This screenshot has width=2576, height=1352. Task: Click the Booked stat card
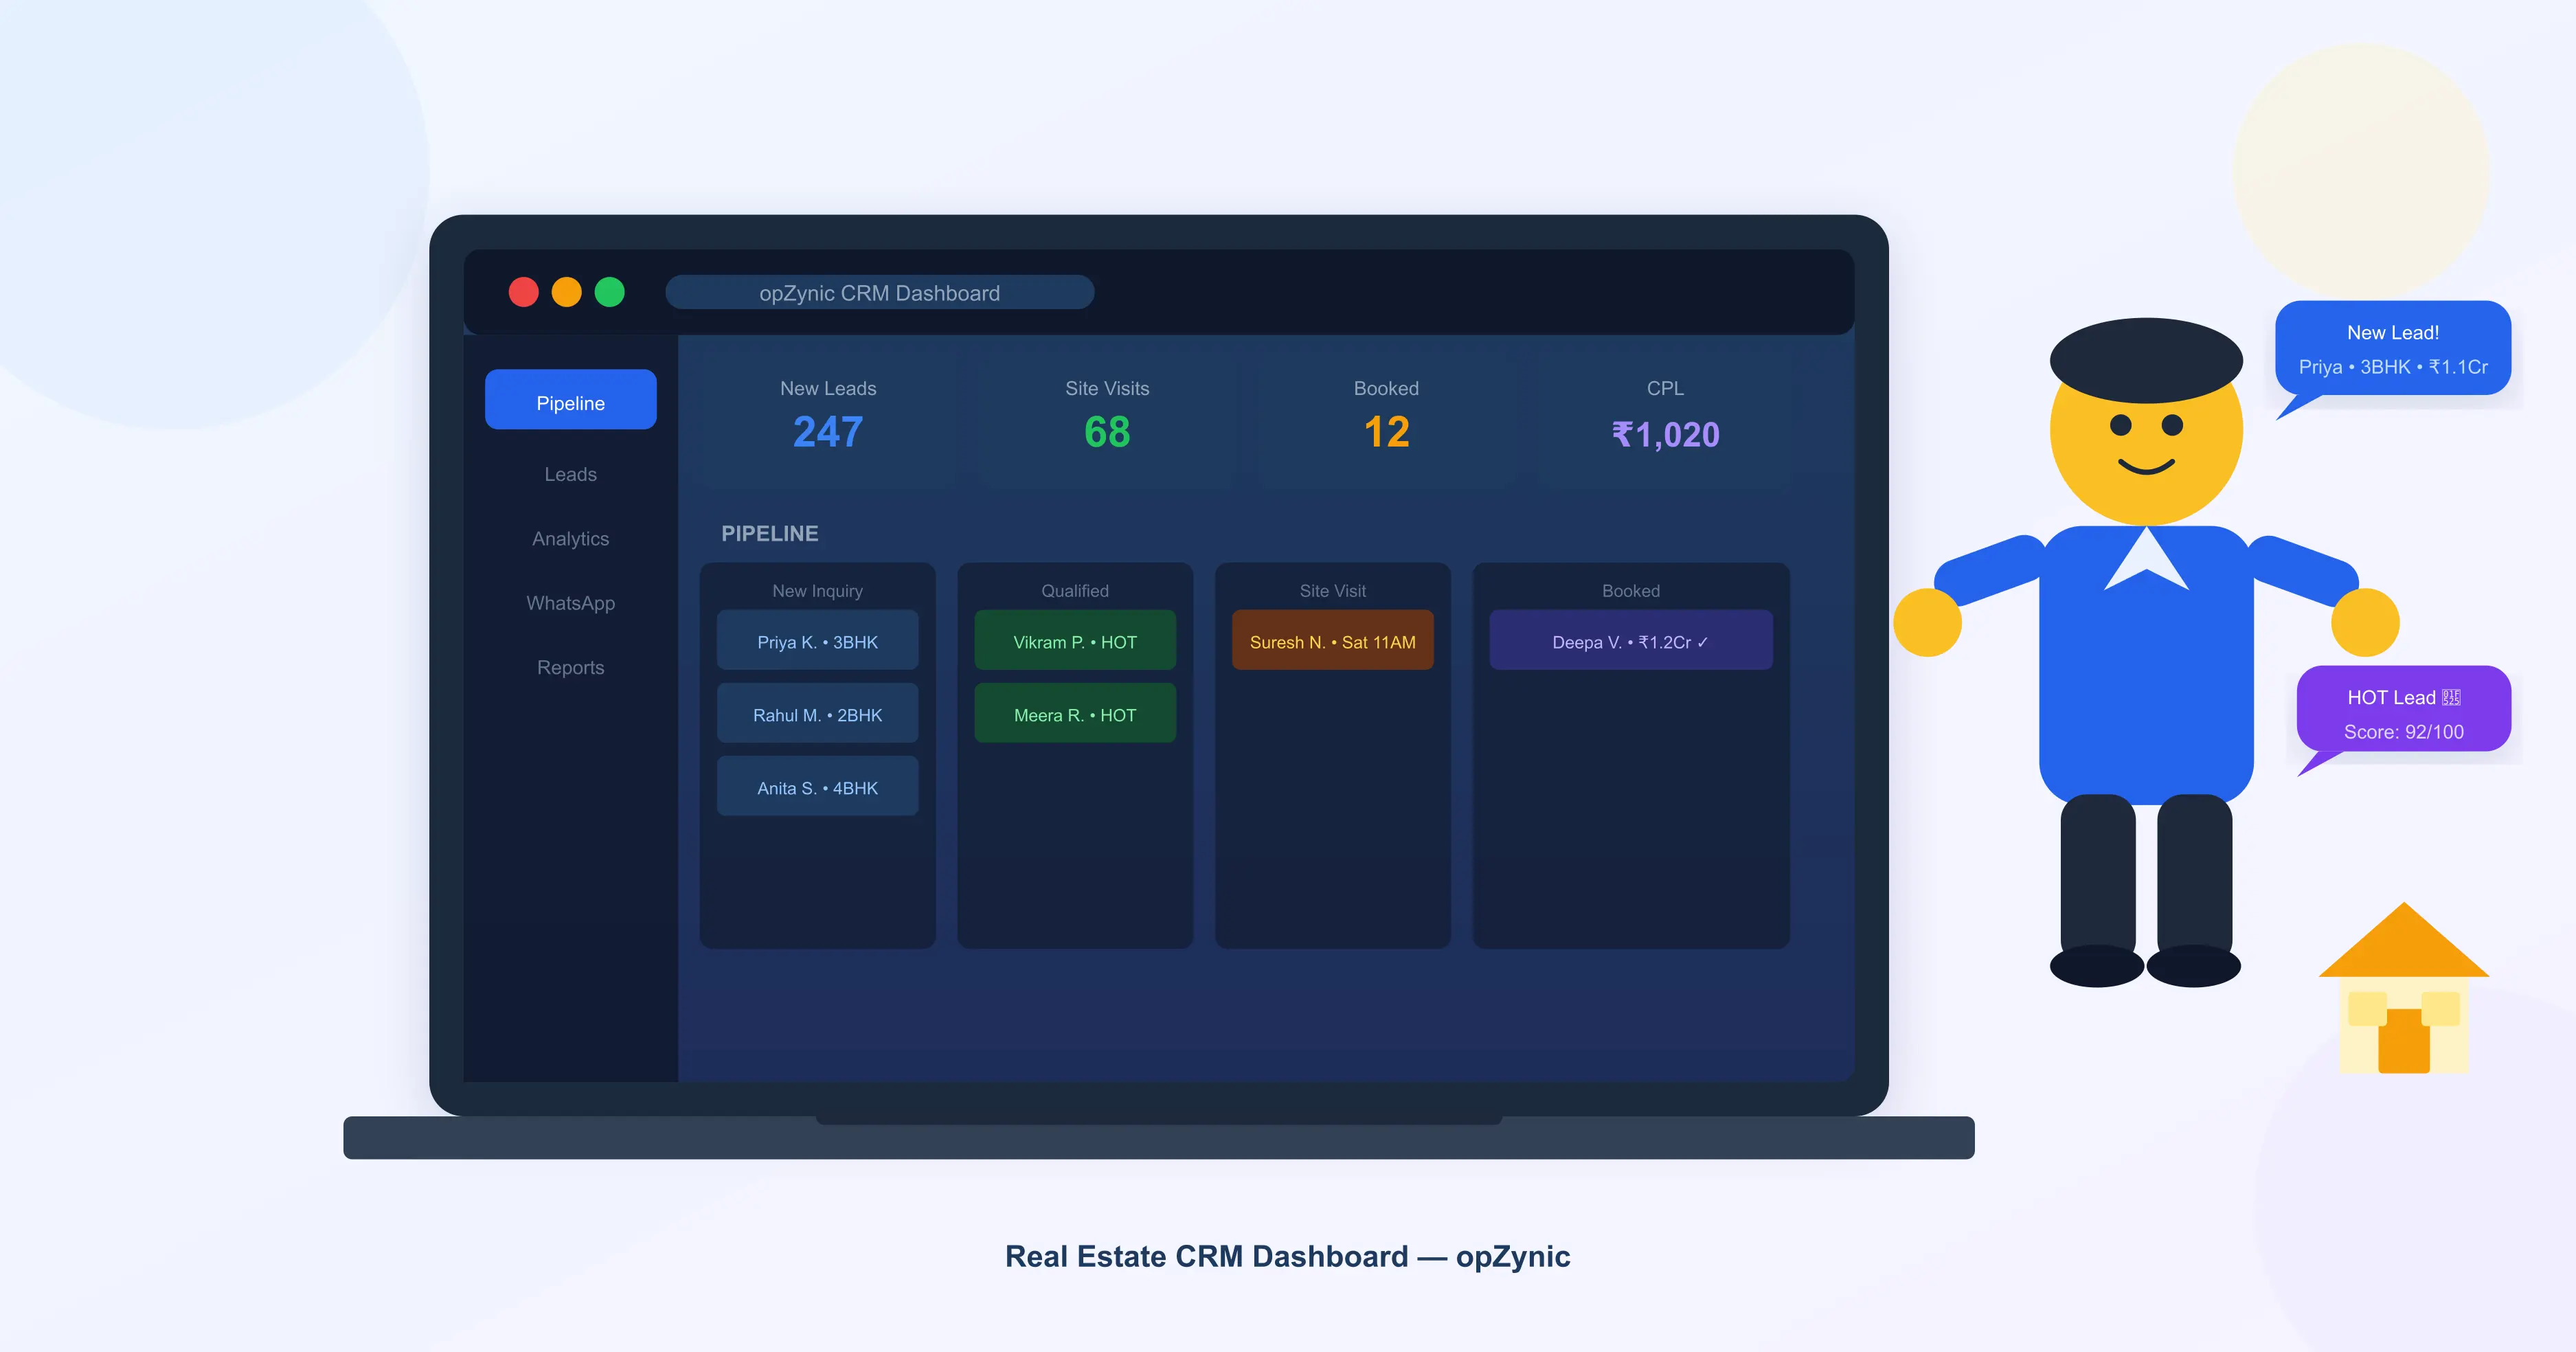pyautogui.click(x=1386, y=415)
